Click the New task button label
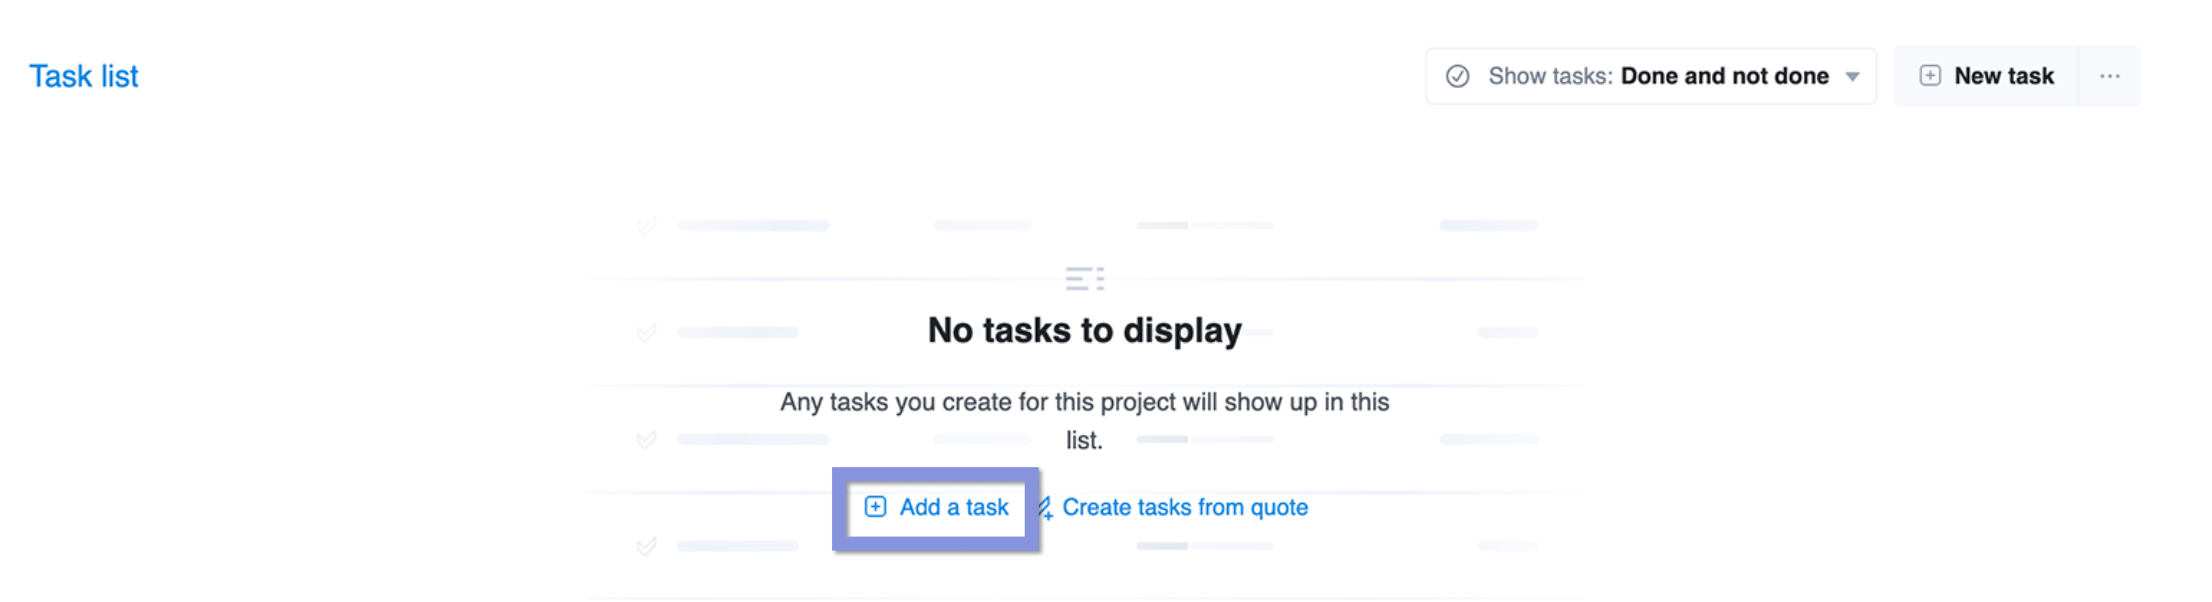This screenshot has height=602, width=2212. point(2004,76)
